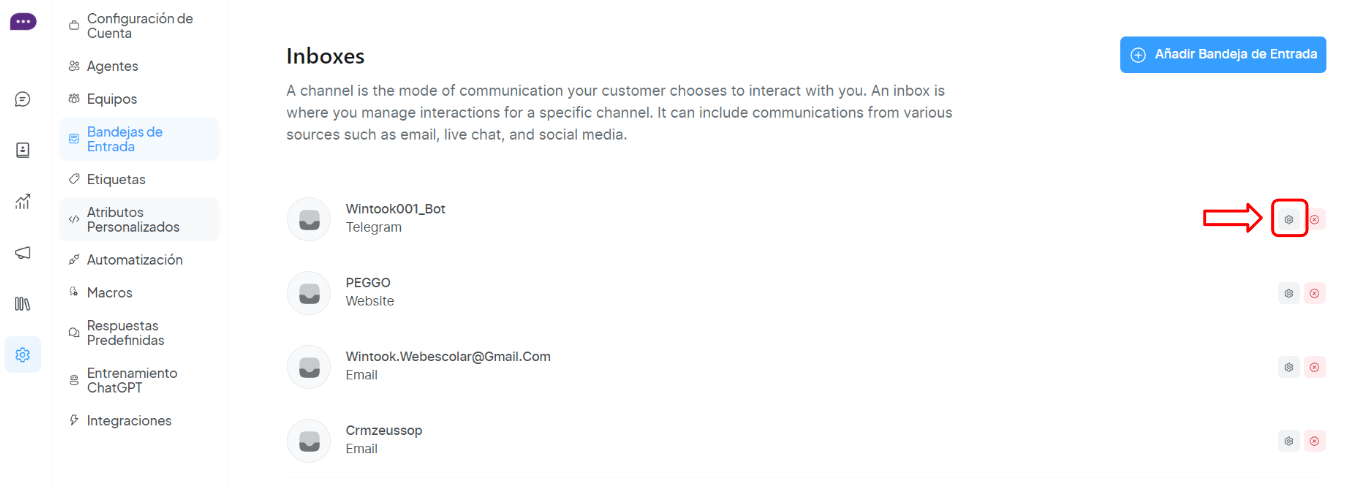
Task: Open Contacts icon in left rail
Action: pos(22,150)
